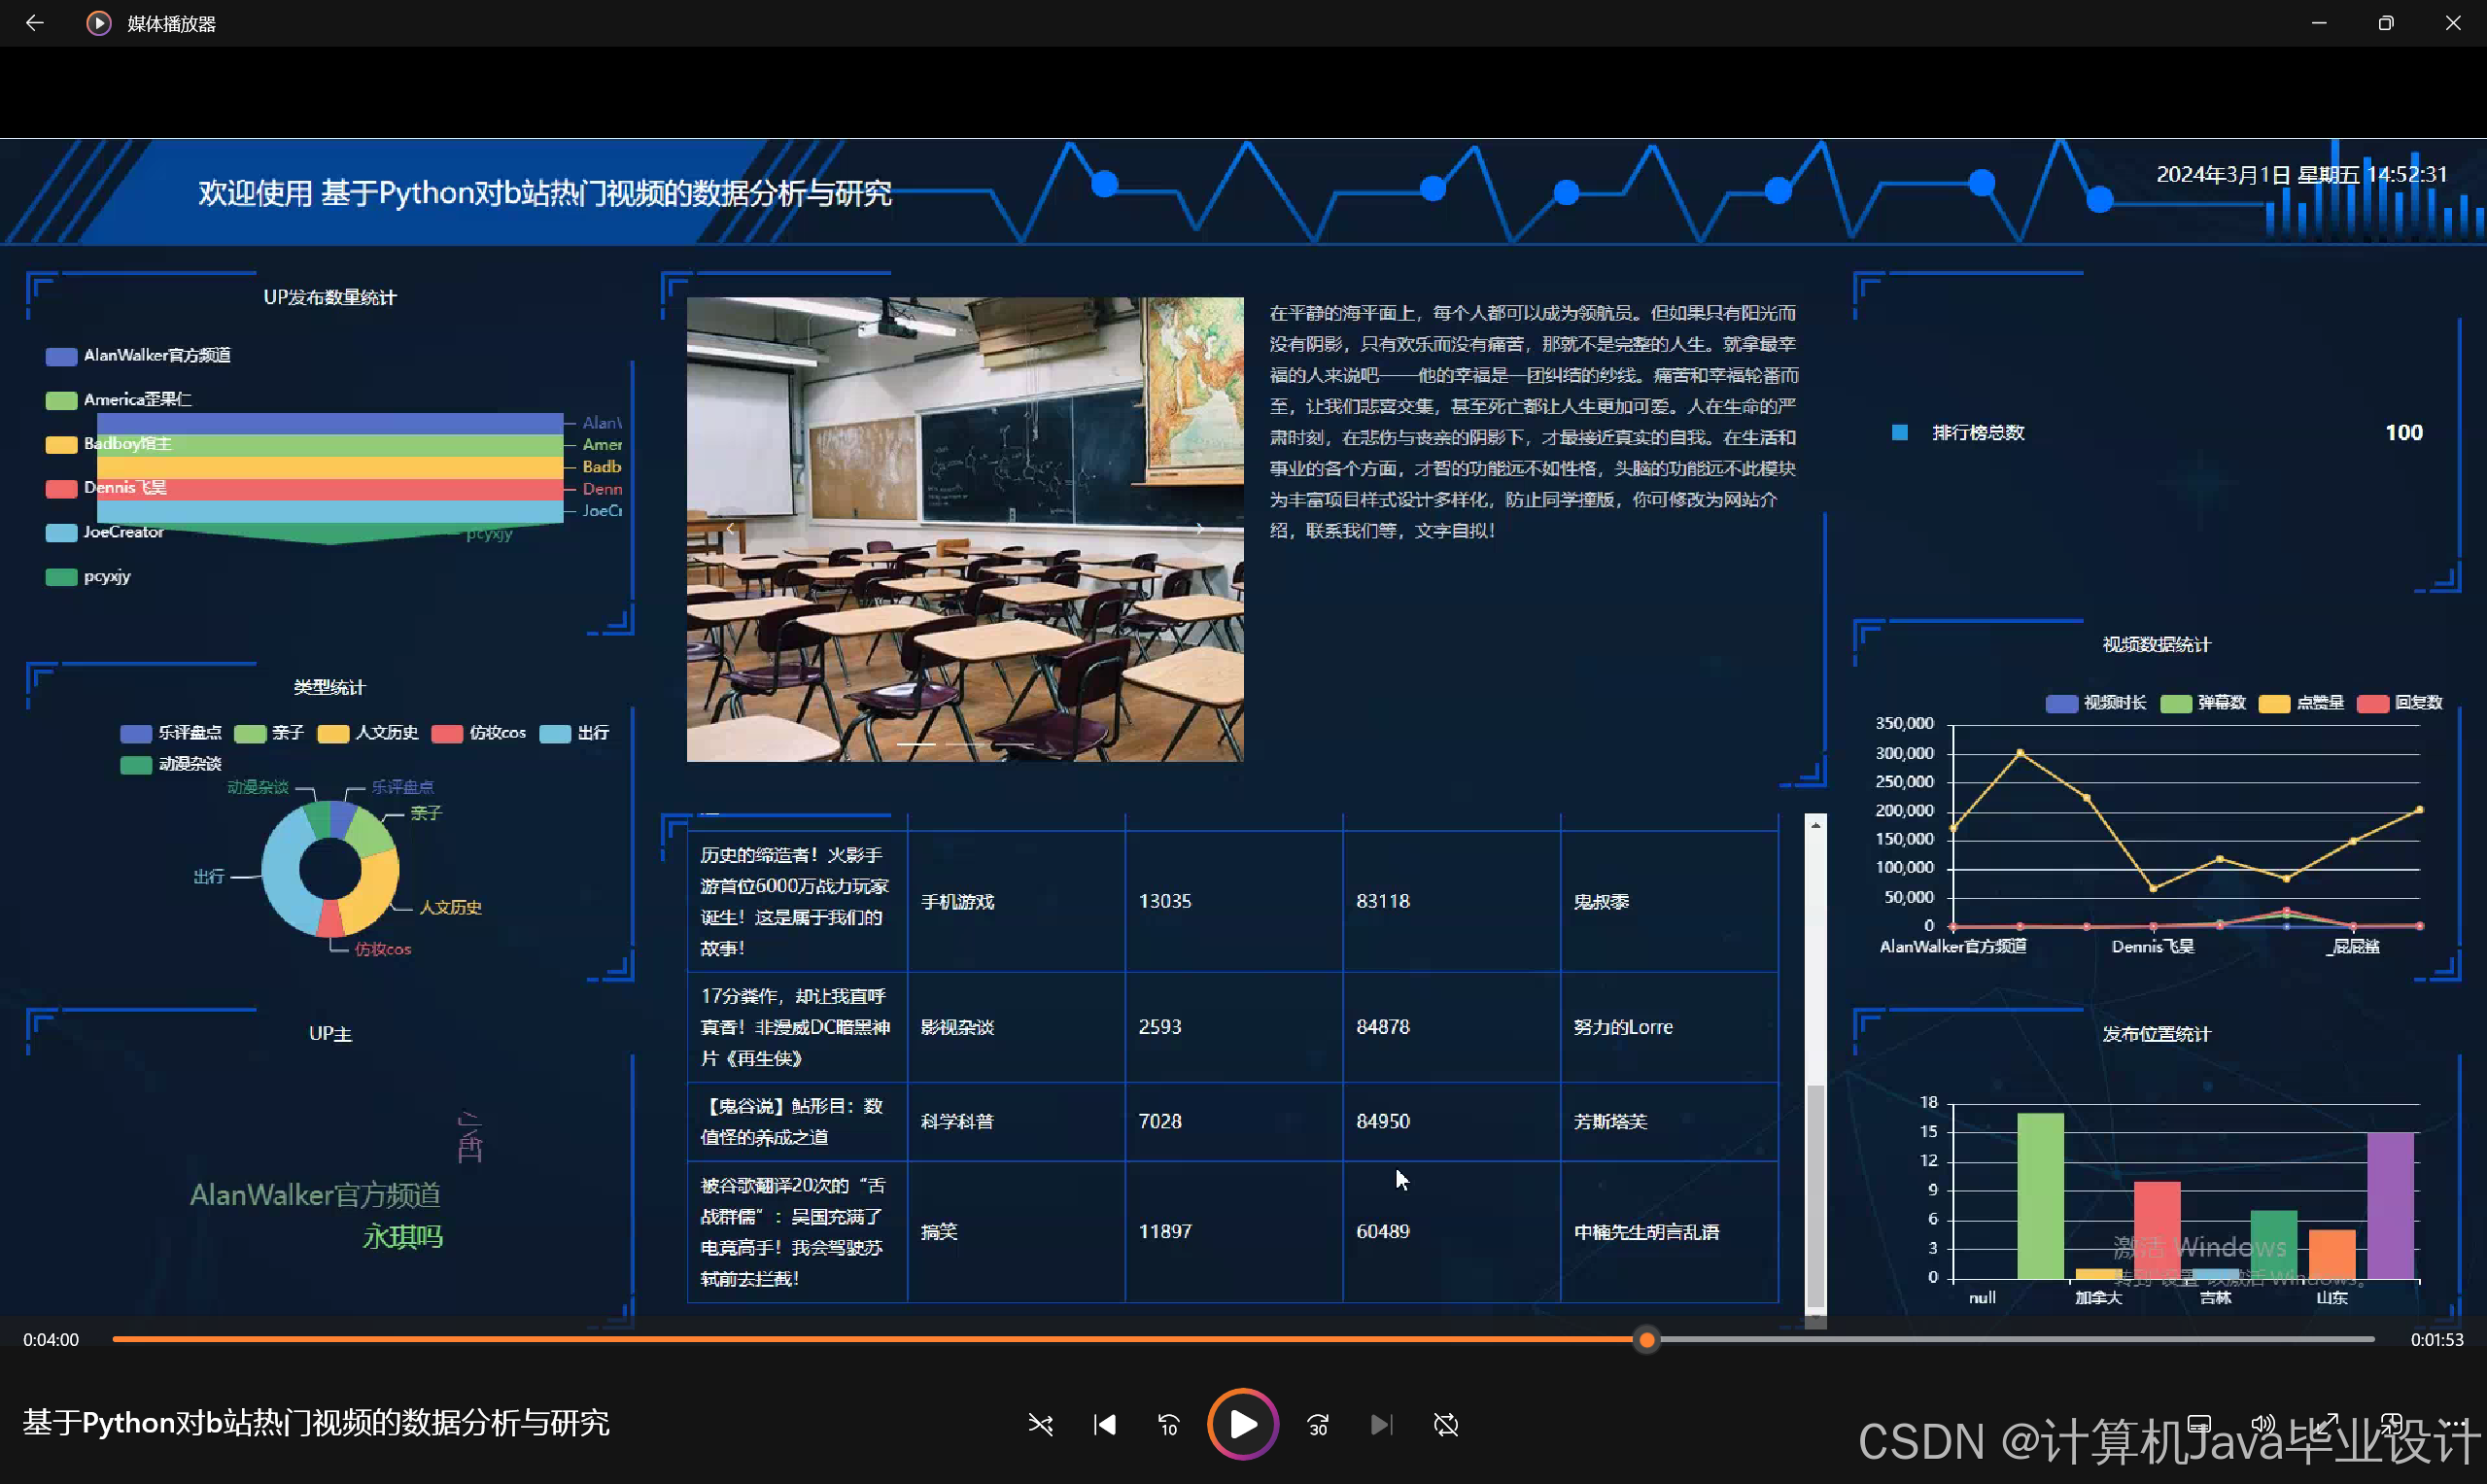This screenshot has height=1484, width=2487.
Task: Enter full screen with expand arrows icon
Action: [2327, 1424]
